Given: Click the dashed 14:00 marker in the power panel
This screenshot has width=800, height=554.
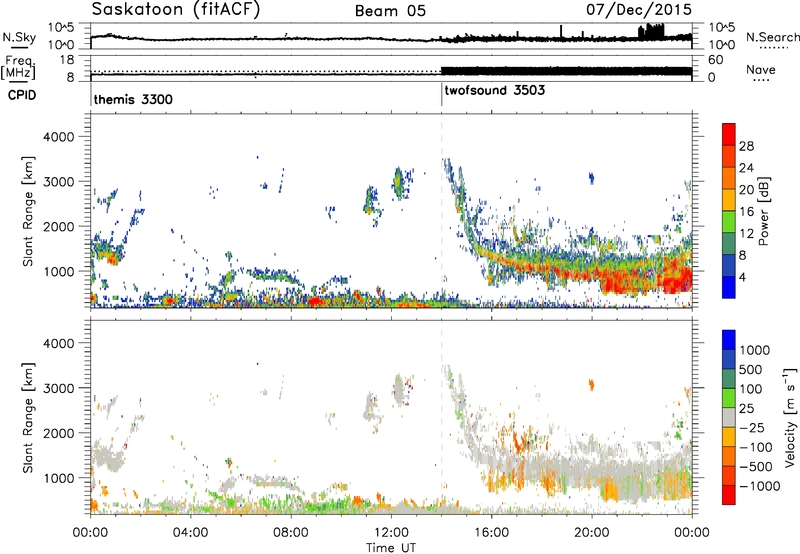Looking at the screenshot, I should (x=442, y=211).
